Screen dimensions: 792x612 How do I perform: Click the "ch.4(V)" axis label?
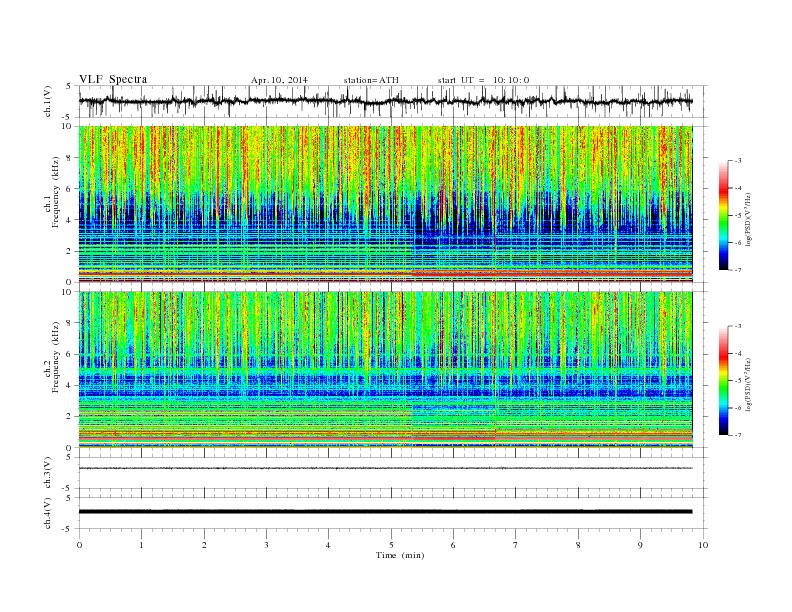[x=48, y=513]
